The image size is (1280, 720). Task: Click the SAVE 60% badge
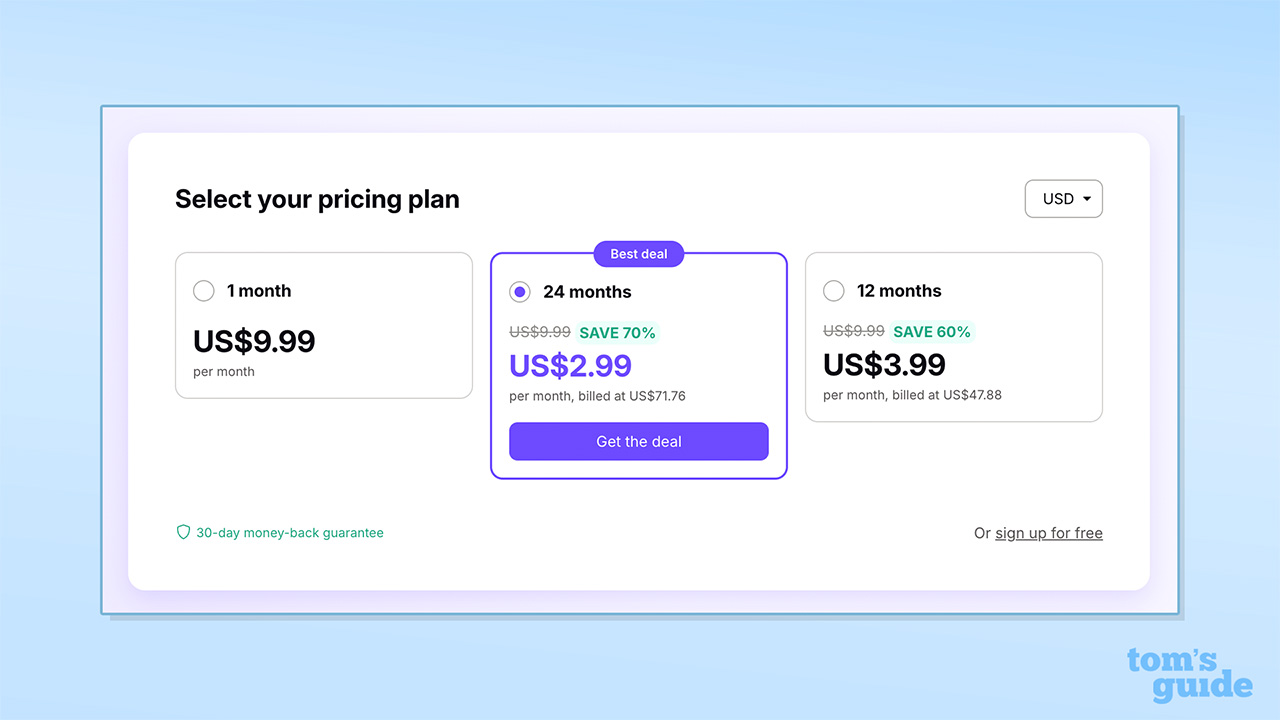pyautogui.click(x=932, y=332)
